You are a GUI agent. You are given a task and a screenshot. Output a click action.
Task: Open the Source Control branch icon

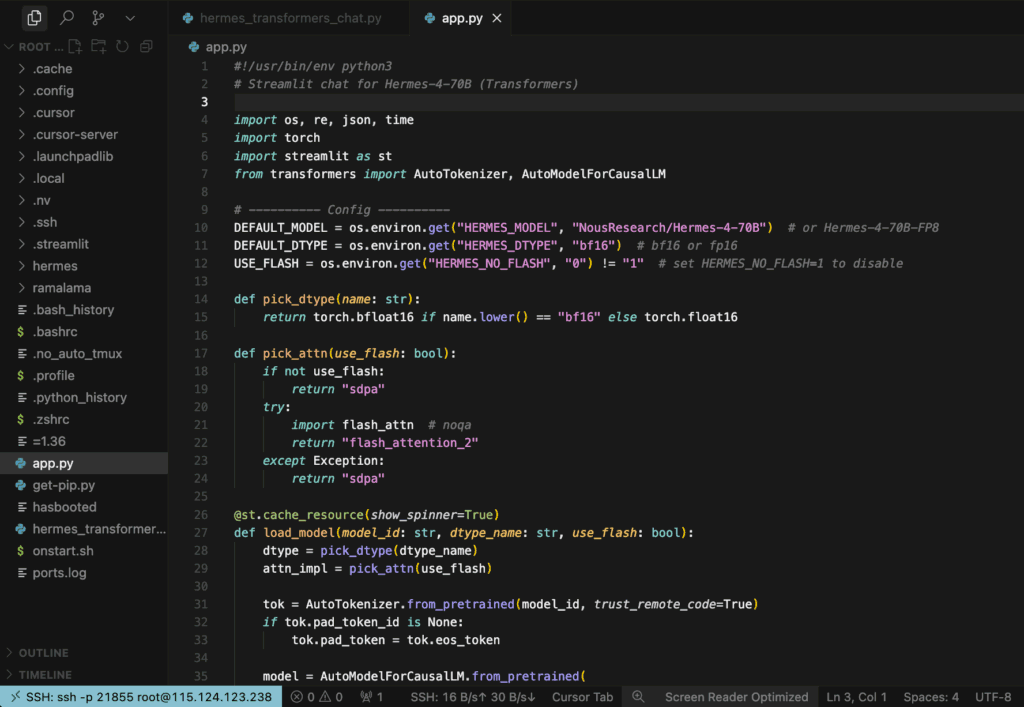(x=98, y=18)
